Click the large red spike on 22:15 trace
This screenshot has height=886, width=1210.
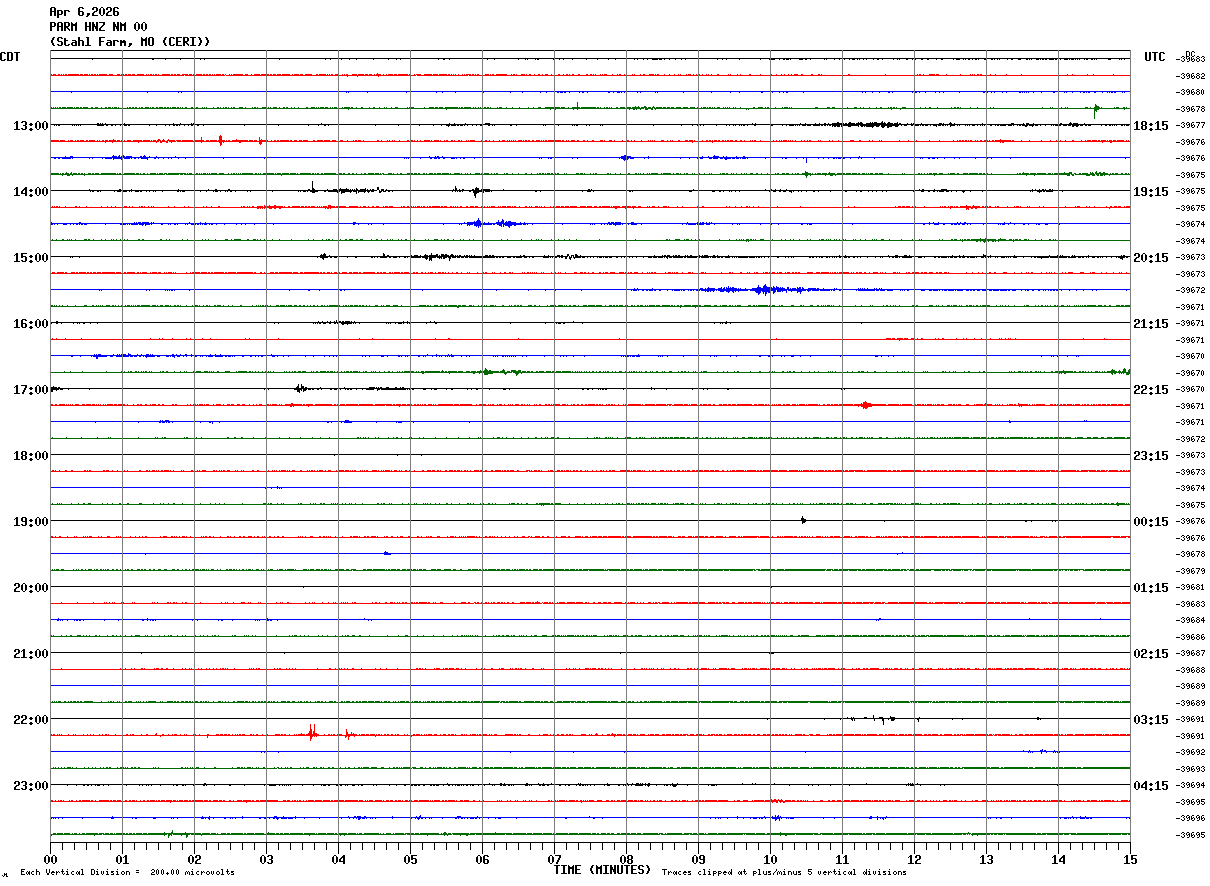pyautogui.click(x=312, y=733)
